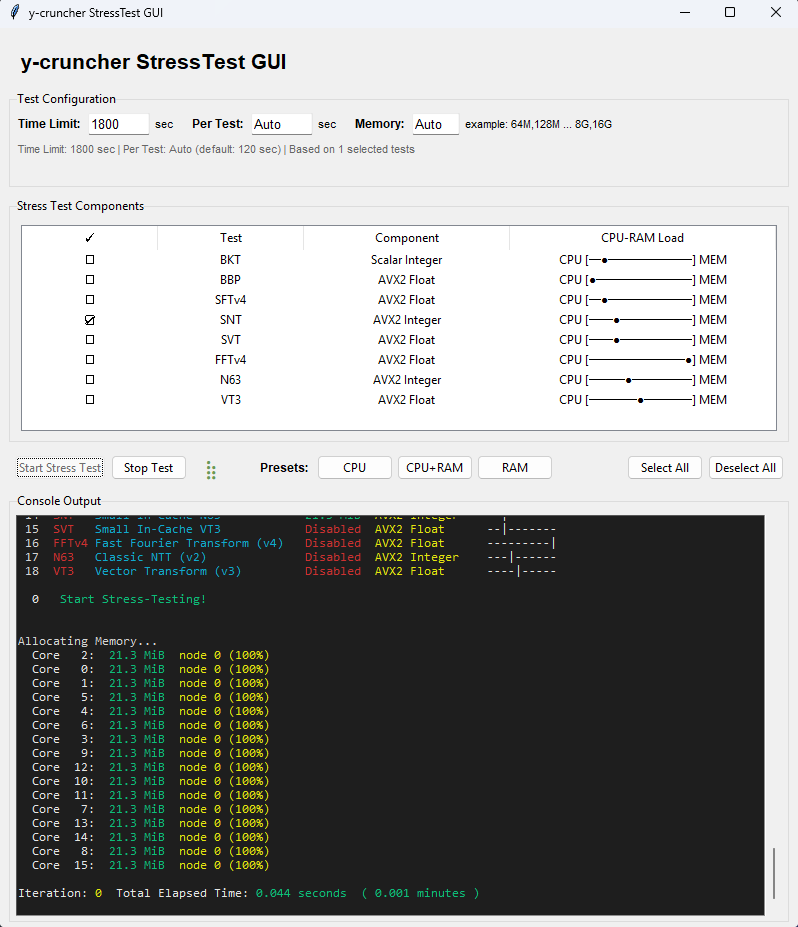Viewport: 798px width, 927px height.
Task: Focus the Memory input field
Action: pyautogui.click(x=436, y=124)
